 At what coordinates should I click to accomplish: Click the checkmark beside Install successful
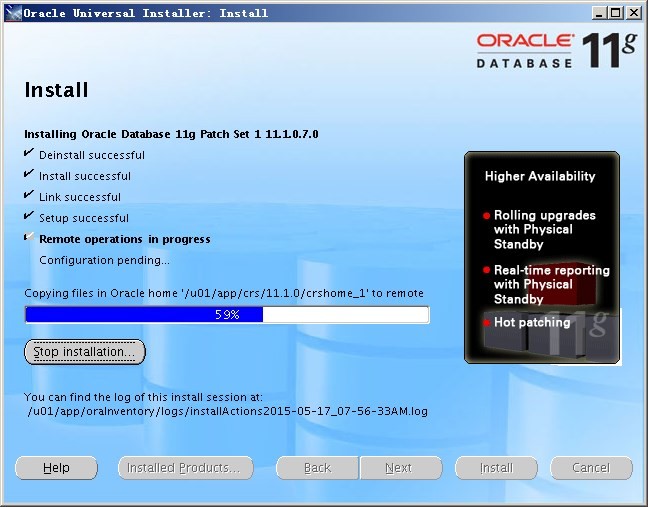[x=29, y=175]
